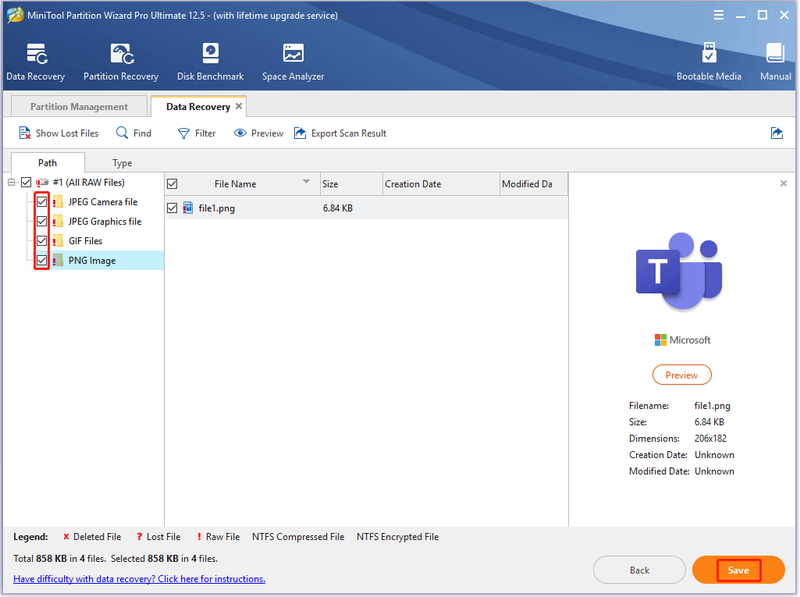Screen dimensions: 800x597
Task: Collapse the #1 All RAW Files tree node
Action: coord(11,182)
